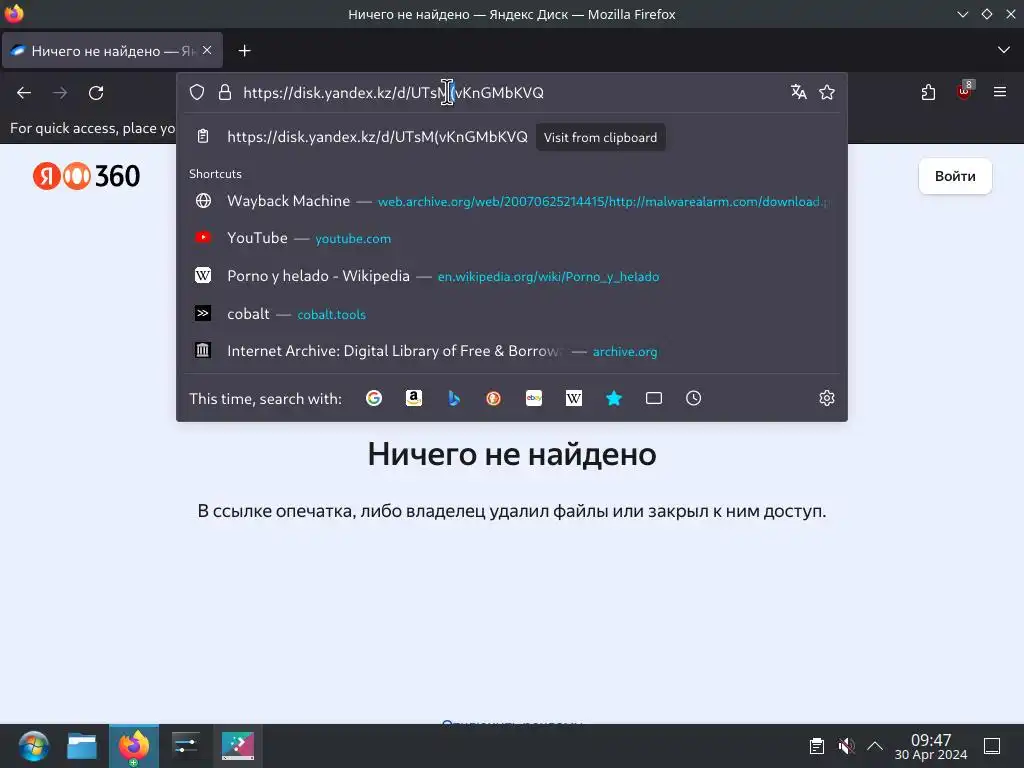
Task: Search in open tabs icon
Action: (654, 398)
